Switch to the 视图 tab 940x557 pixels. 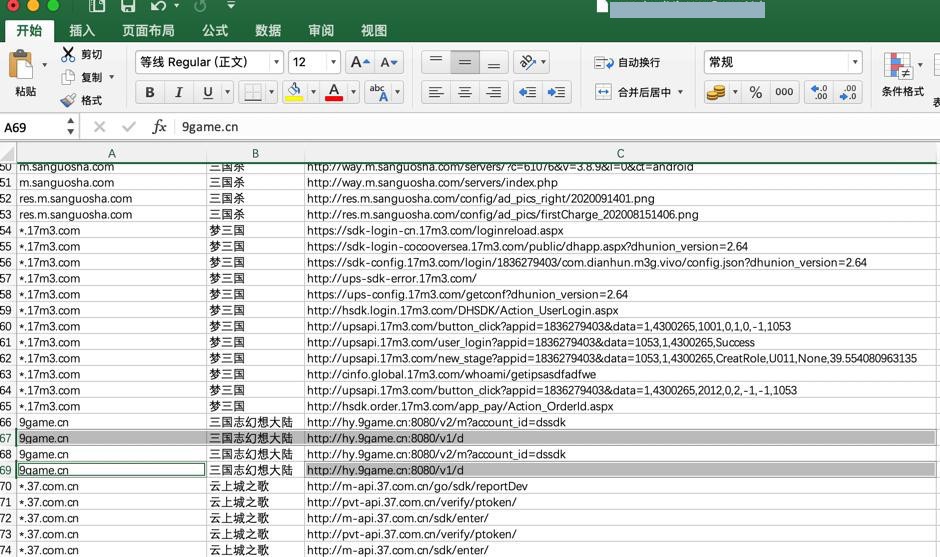tap(373, 31)
